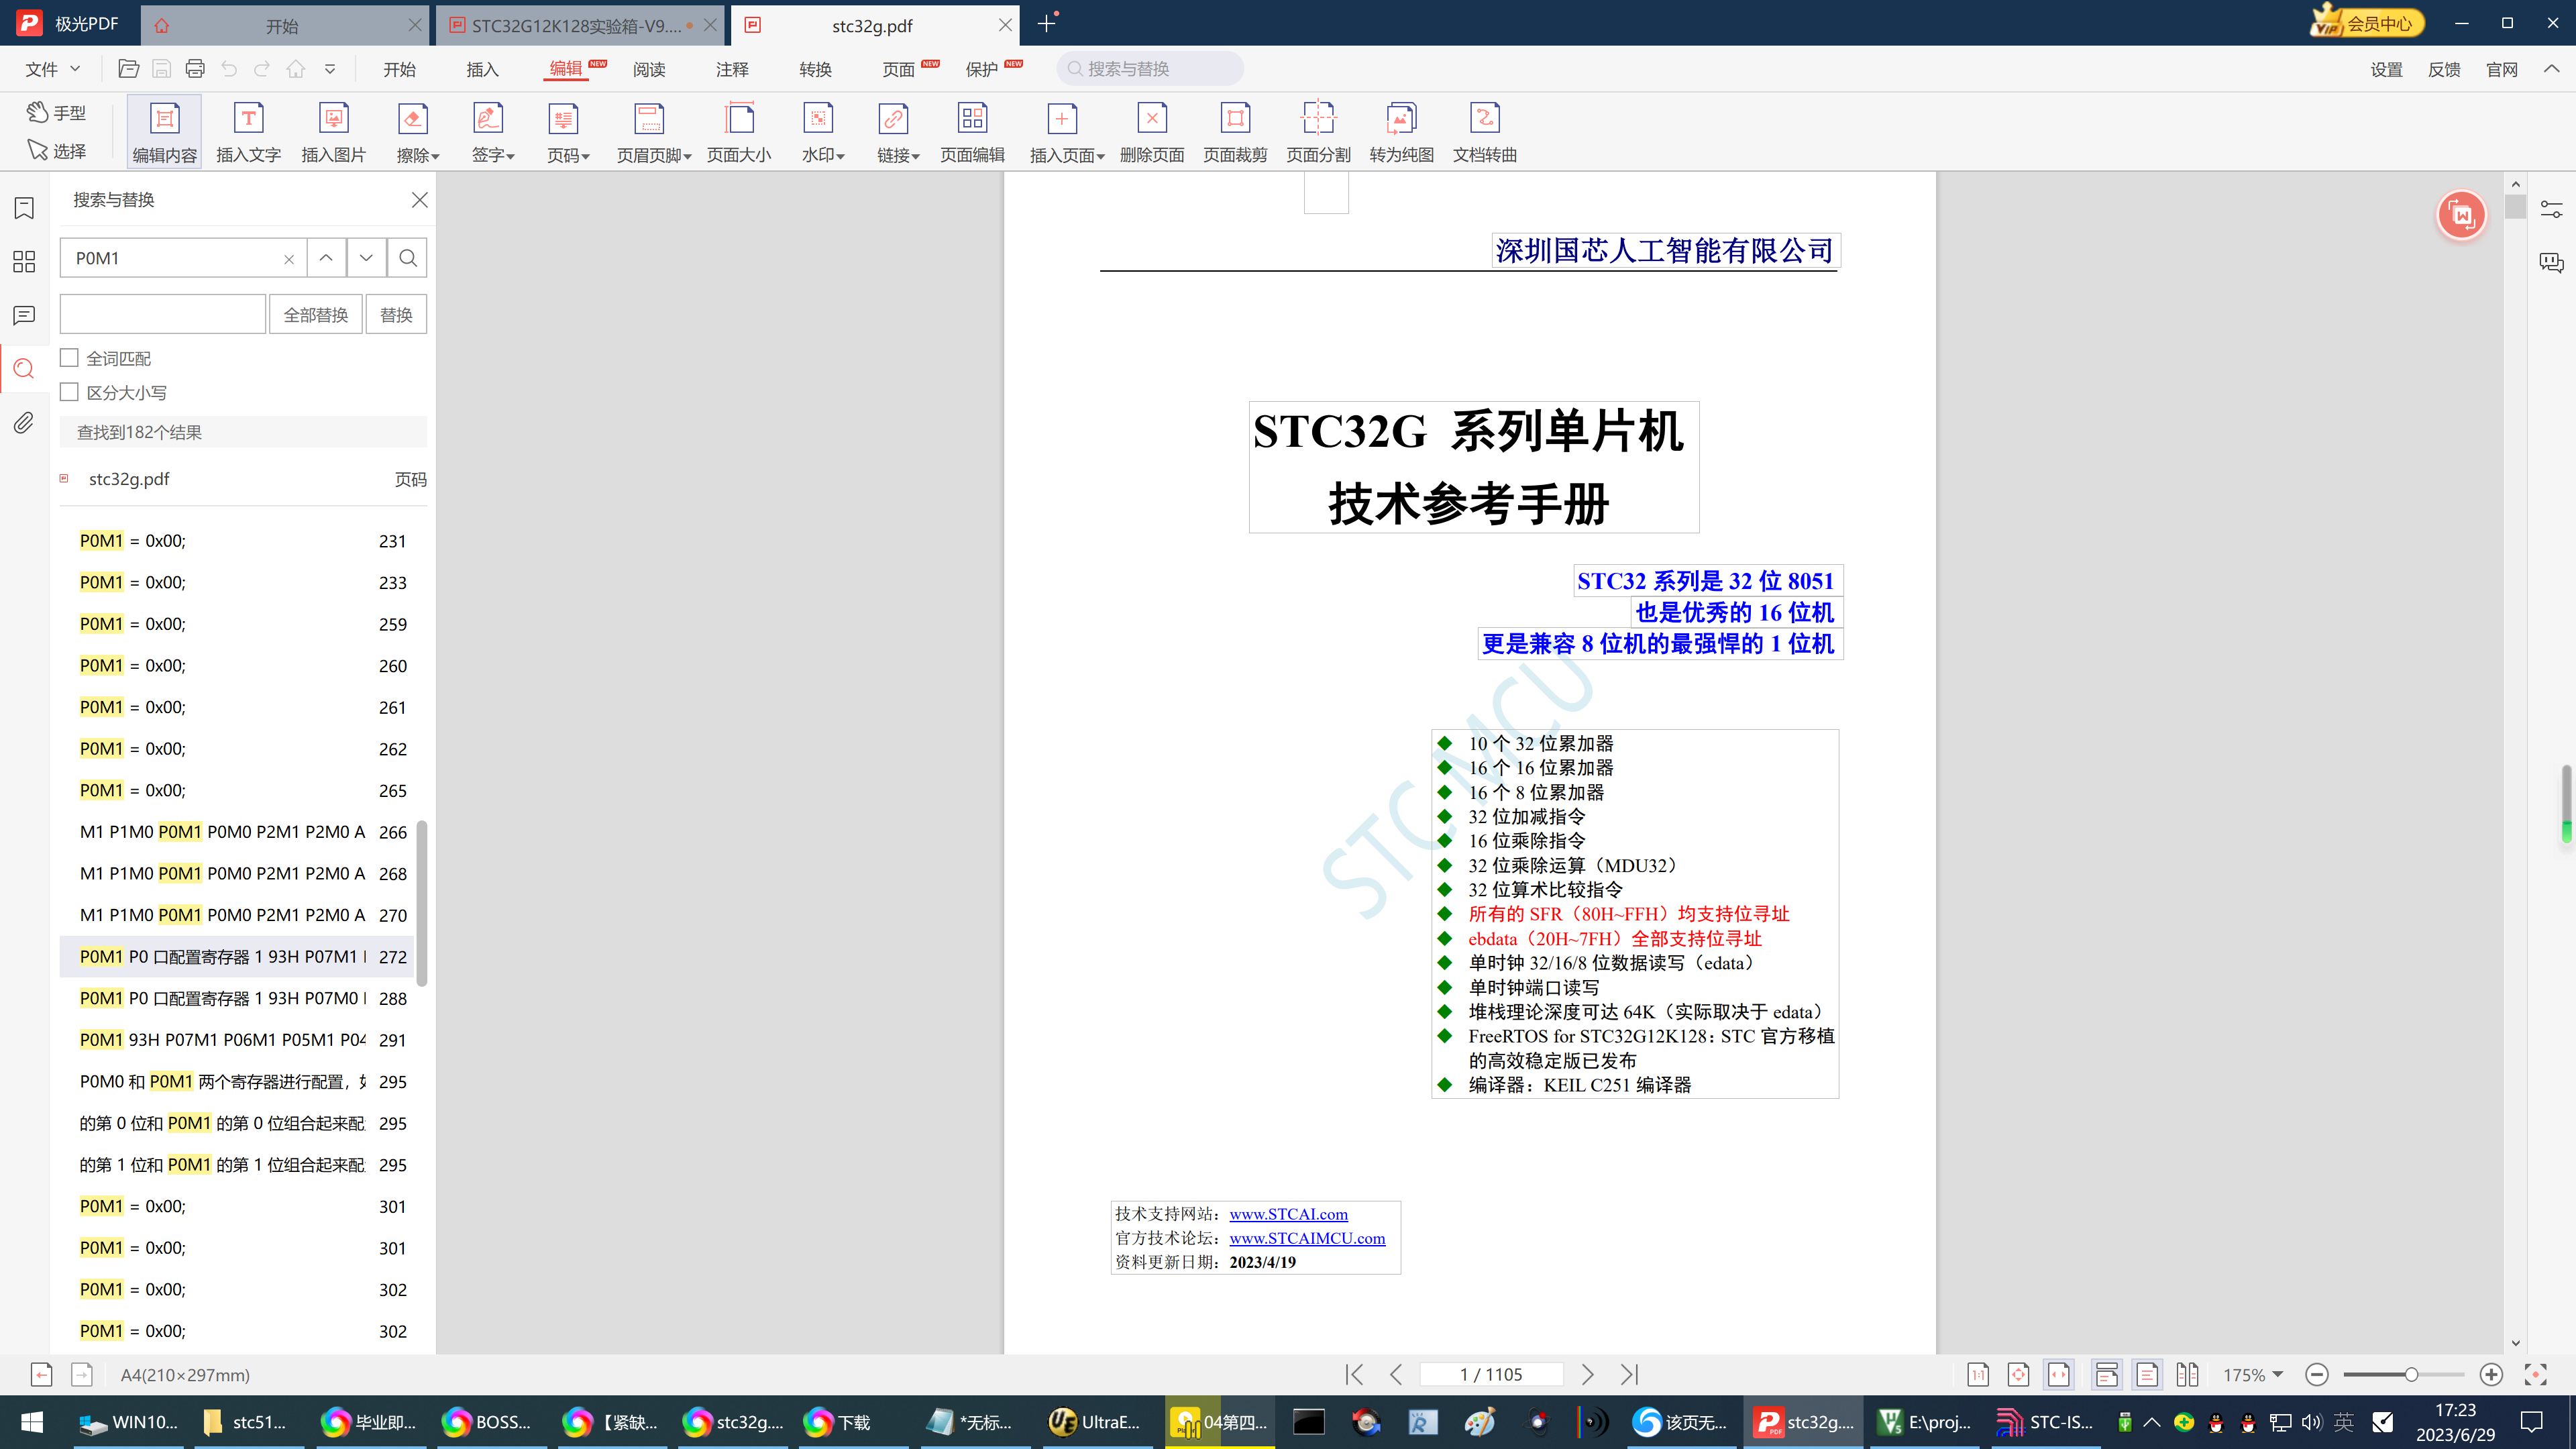2576x1449 pixels.
Task: Select the Edit Content tool
Action: click(165, 131)
